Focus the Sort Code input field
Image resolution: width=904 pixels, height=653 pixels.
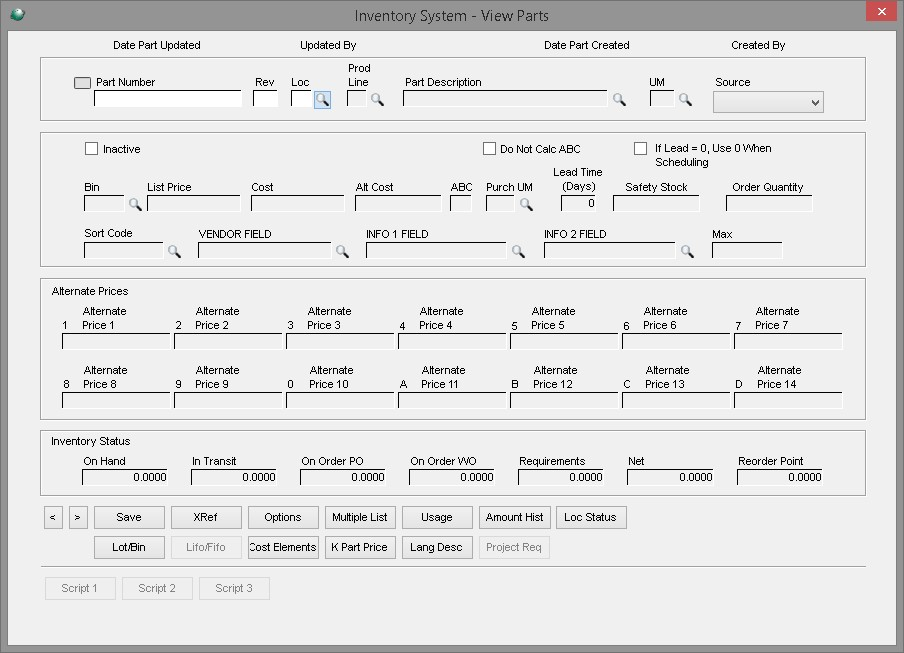click(x=123, y=251)
